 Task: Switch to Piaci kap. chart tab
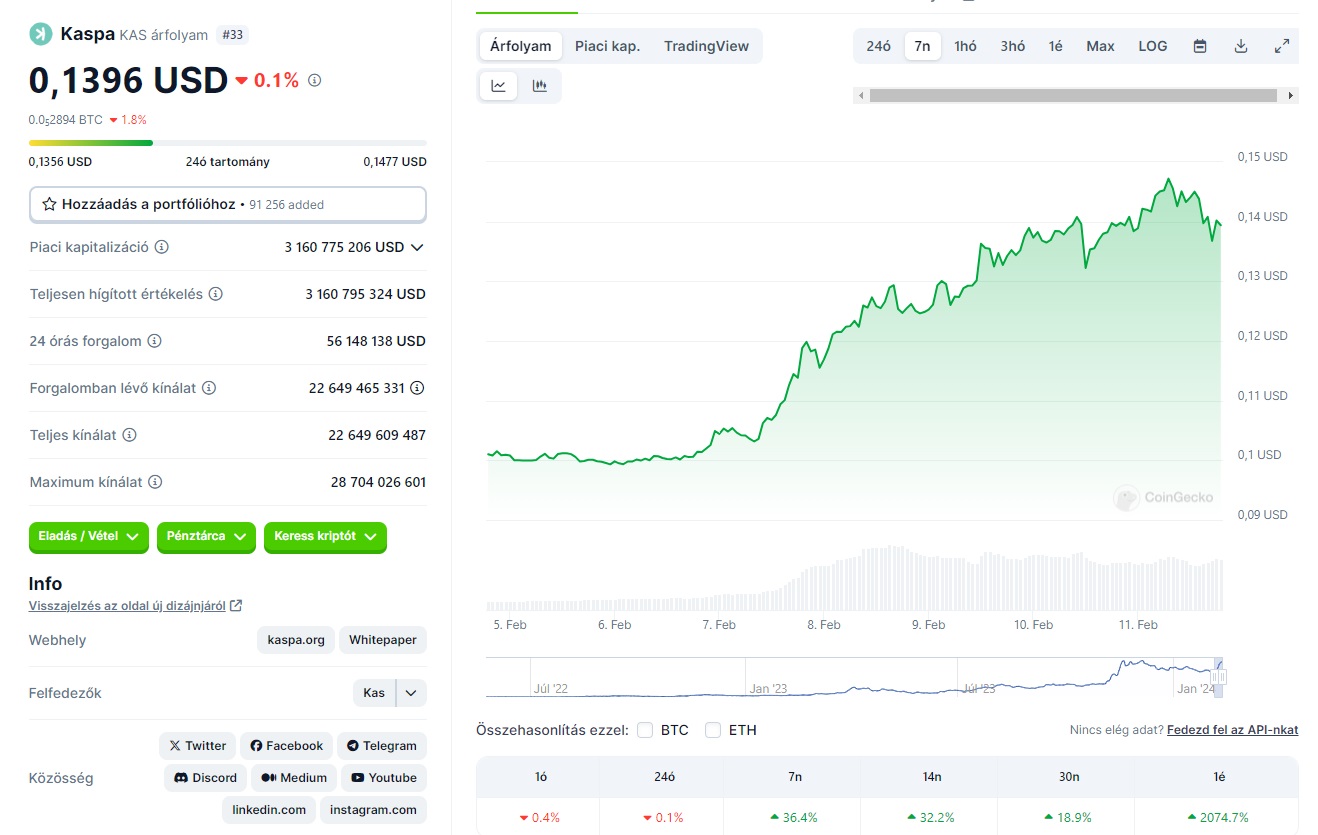point(607,46)
